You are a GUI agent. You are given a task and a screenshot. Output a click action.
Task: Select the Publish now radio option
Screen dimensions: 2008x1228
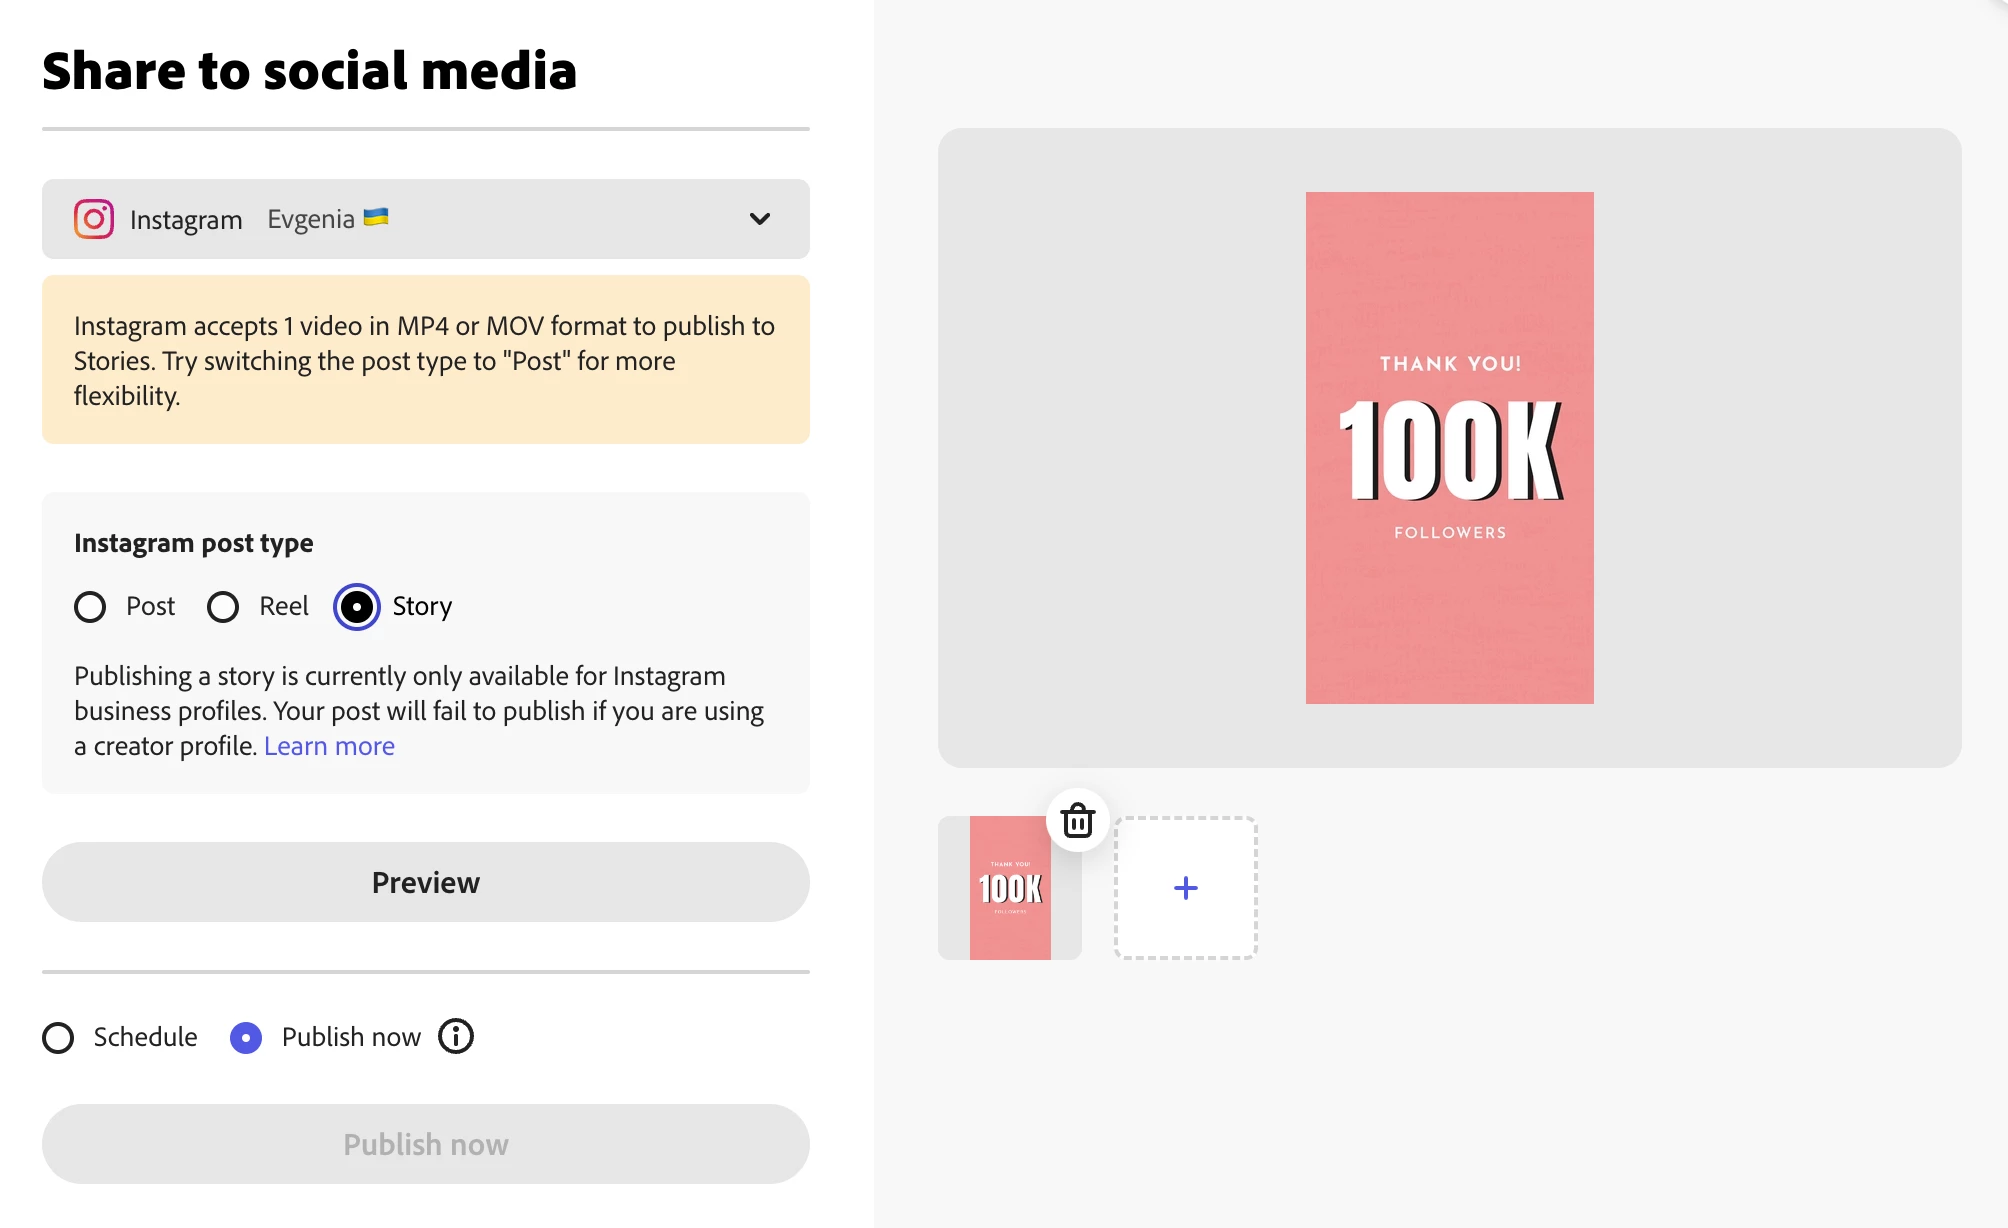246,1038
